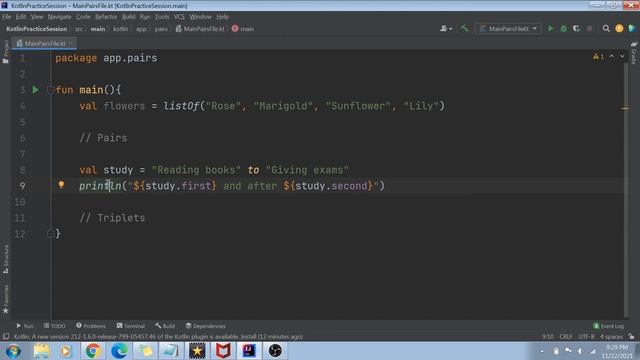Open the Run menu
Screen dimensions: 640x360
(145, 17)
